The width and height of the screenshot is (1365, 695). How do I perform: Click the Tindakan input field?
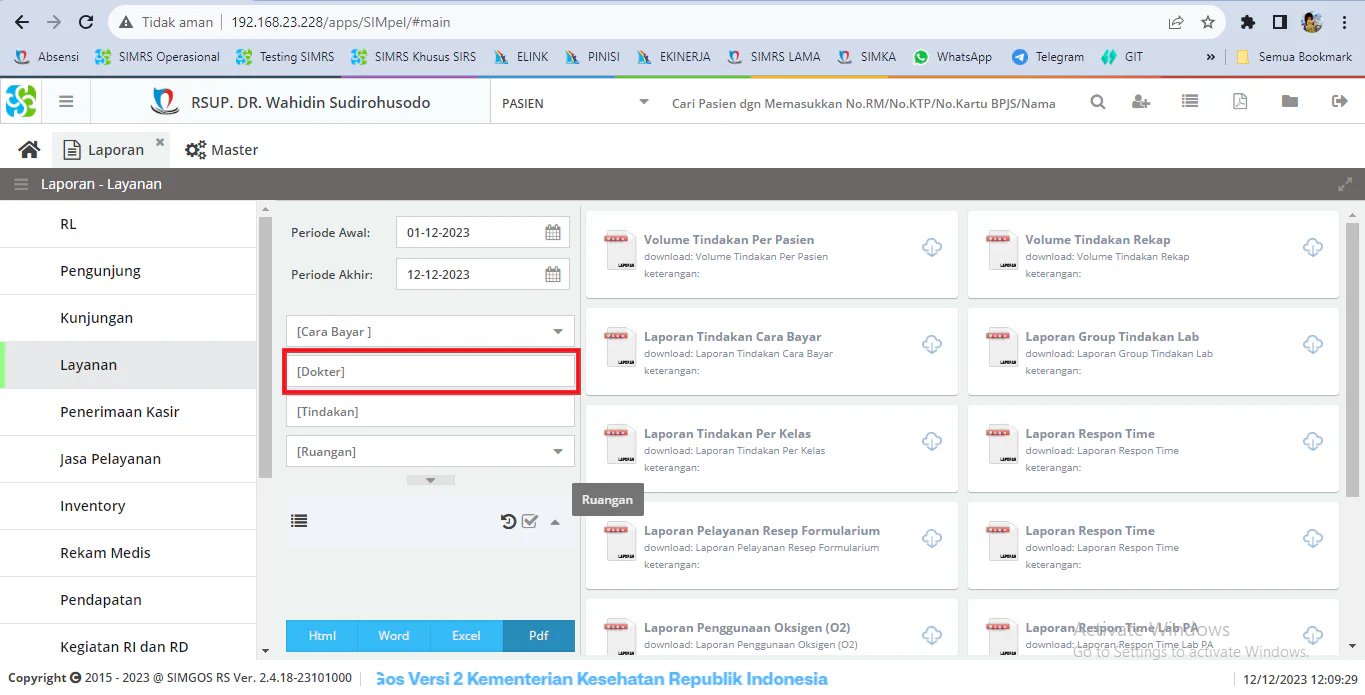coord(430,411)
